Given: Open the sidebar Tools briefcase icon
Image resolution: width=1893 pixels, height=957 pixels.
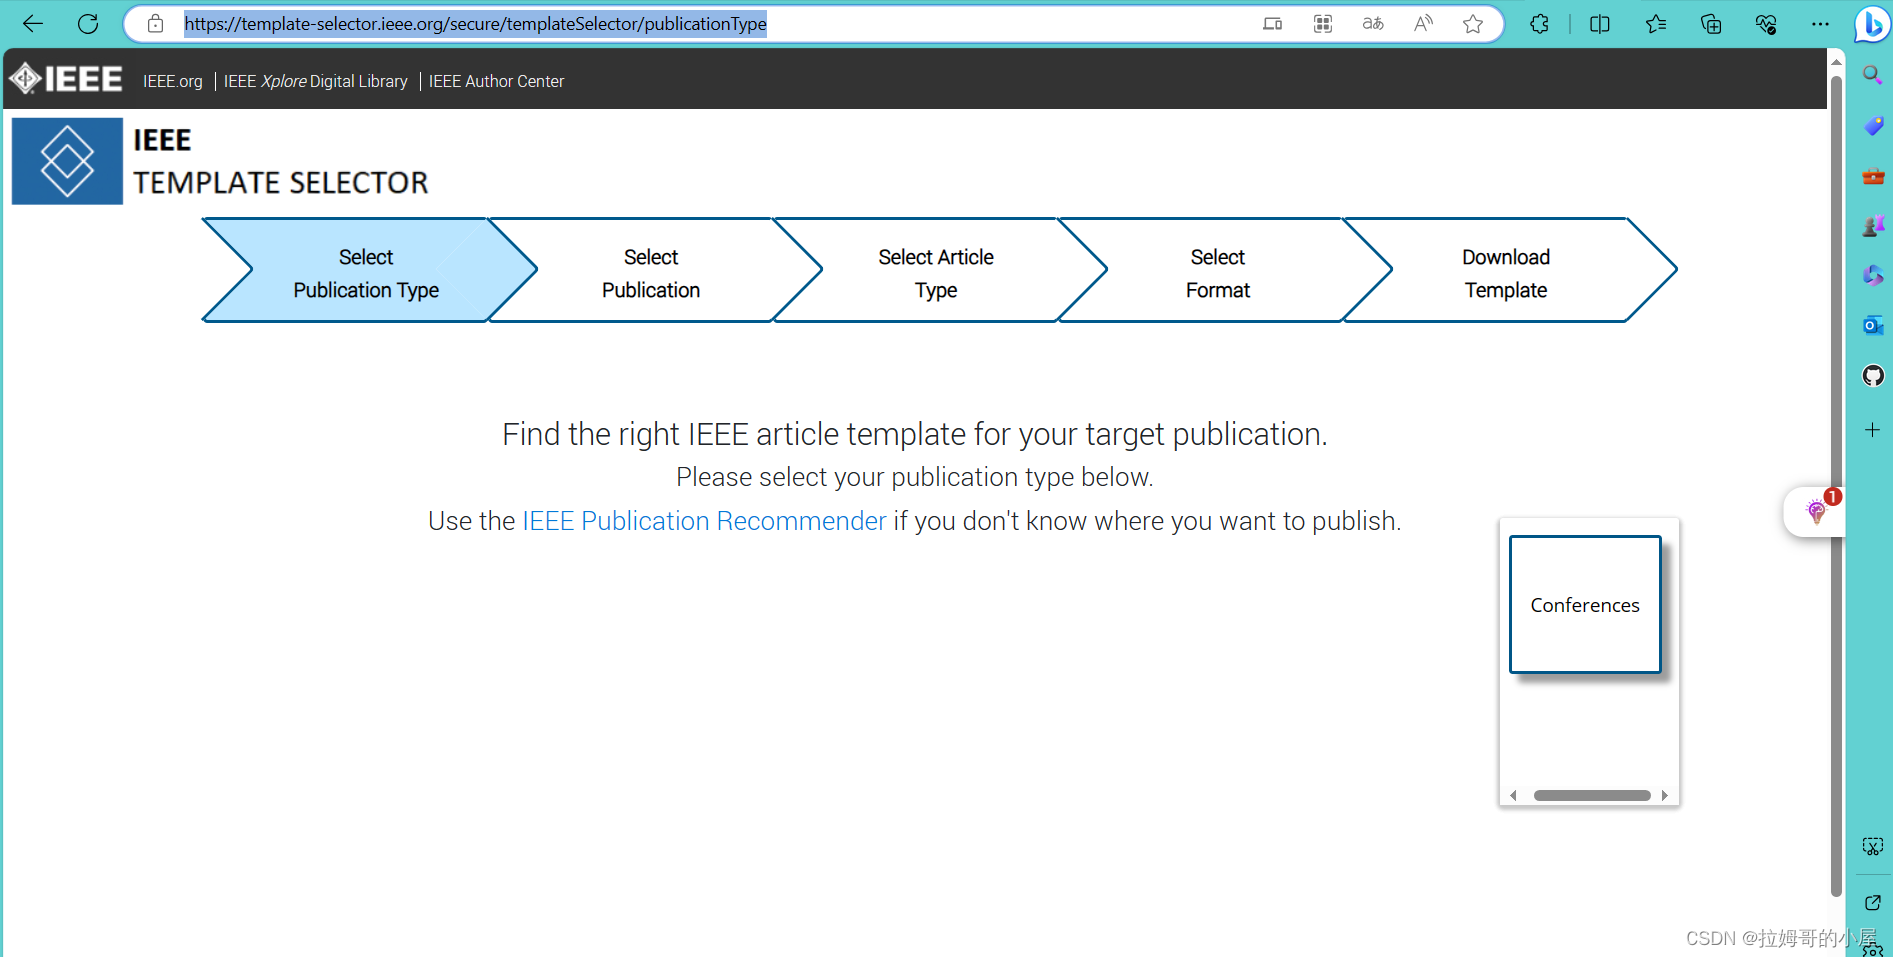Looking at the screenshot, I should (x=1873, y=176).
